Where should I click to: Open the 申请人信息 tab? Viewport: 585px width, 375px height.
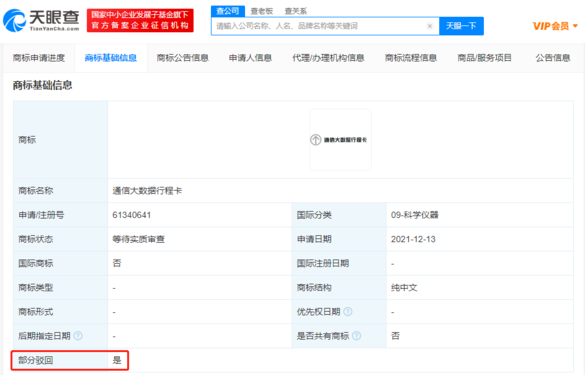click(x=250, y=58)
